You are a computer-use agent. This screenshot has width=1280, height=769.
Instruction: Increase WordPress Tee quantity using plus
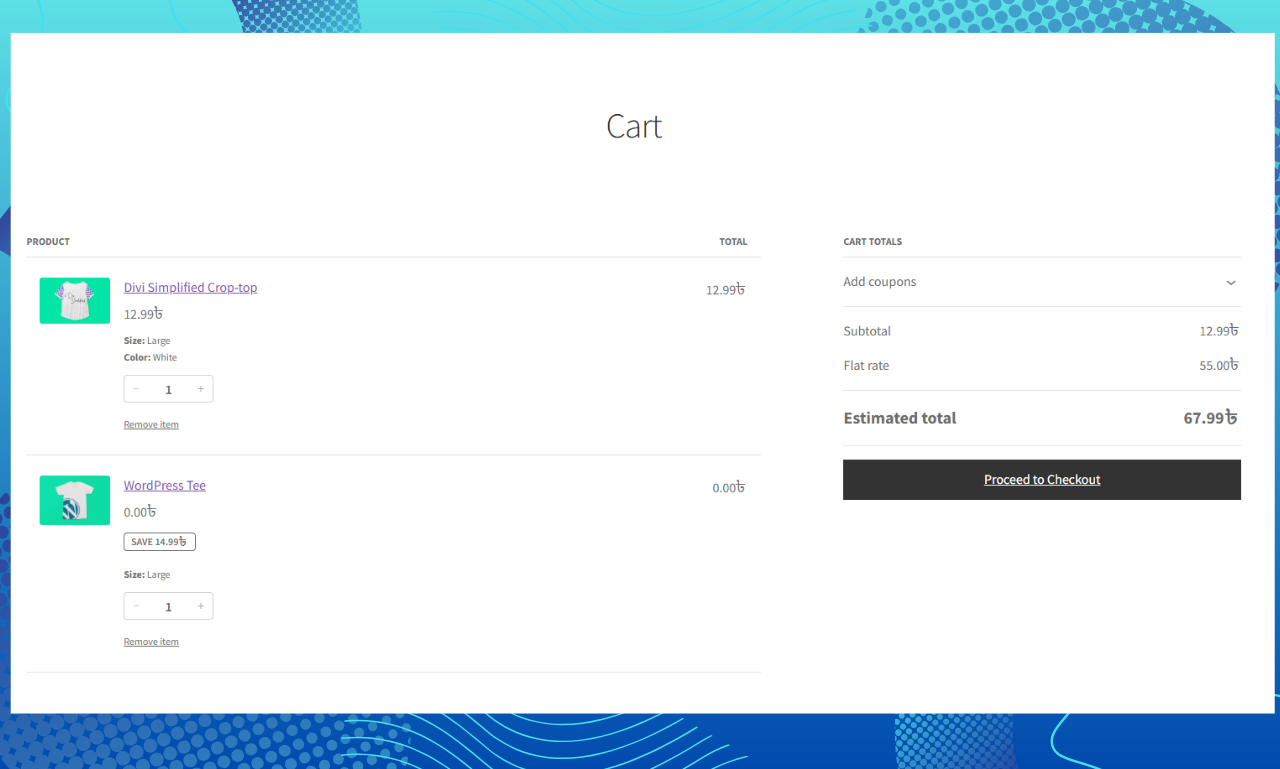click(200, 606)
